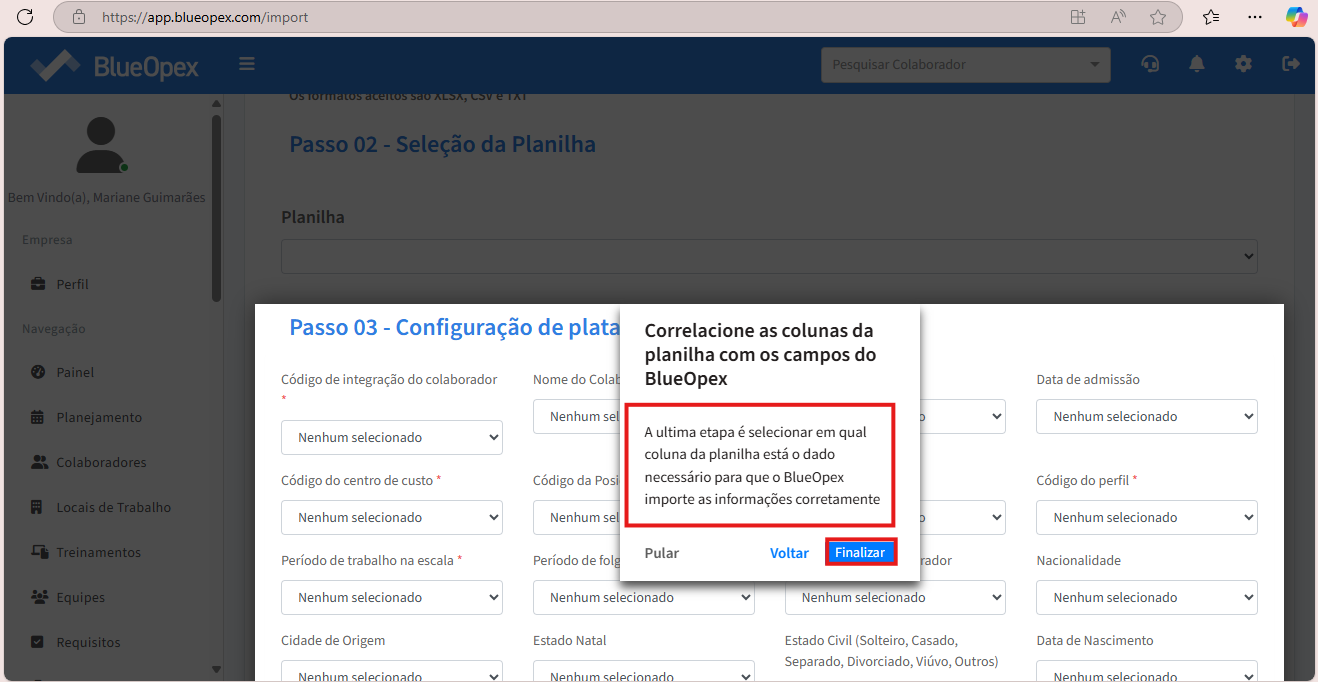The height and width of the screenshot is (682, 1318).
Task: Go to Painel menu item
Action: click(x=75, y=372)
